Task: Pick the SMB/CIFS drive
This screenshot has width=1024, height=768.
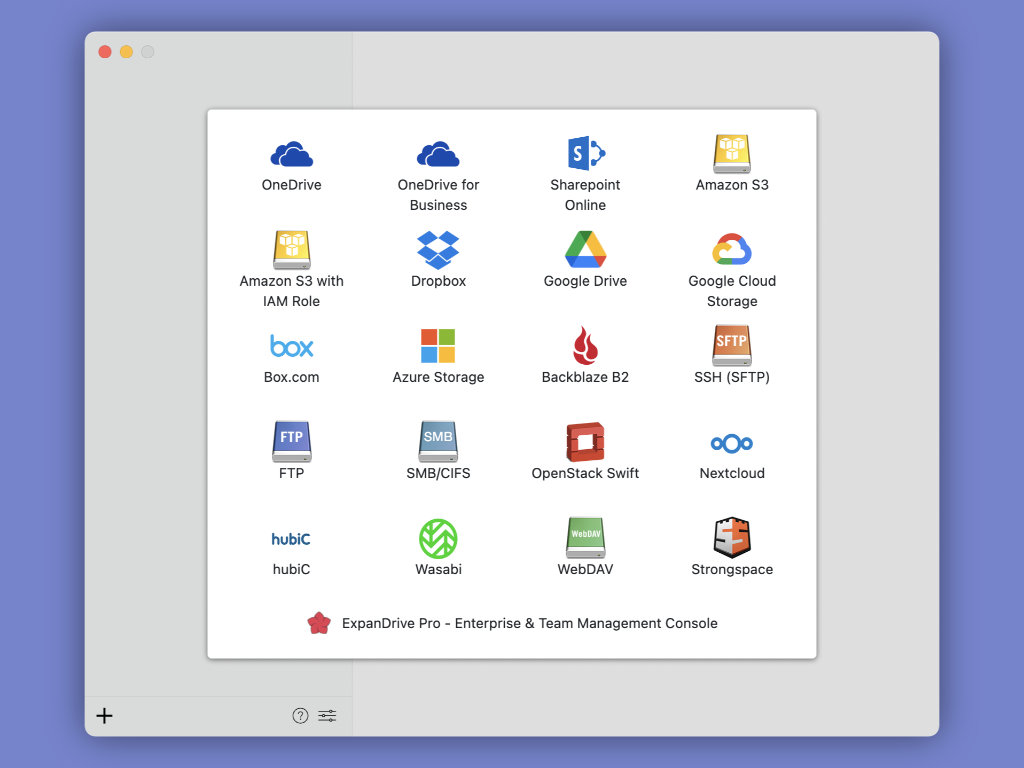Action: [438, 442]
